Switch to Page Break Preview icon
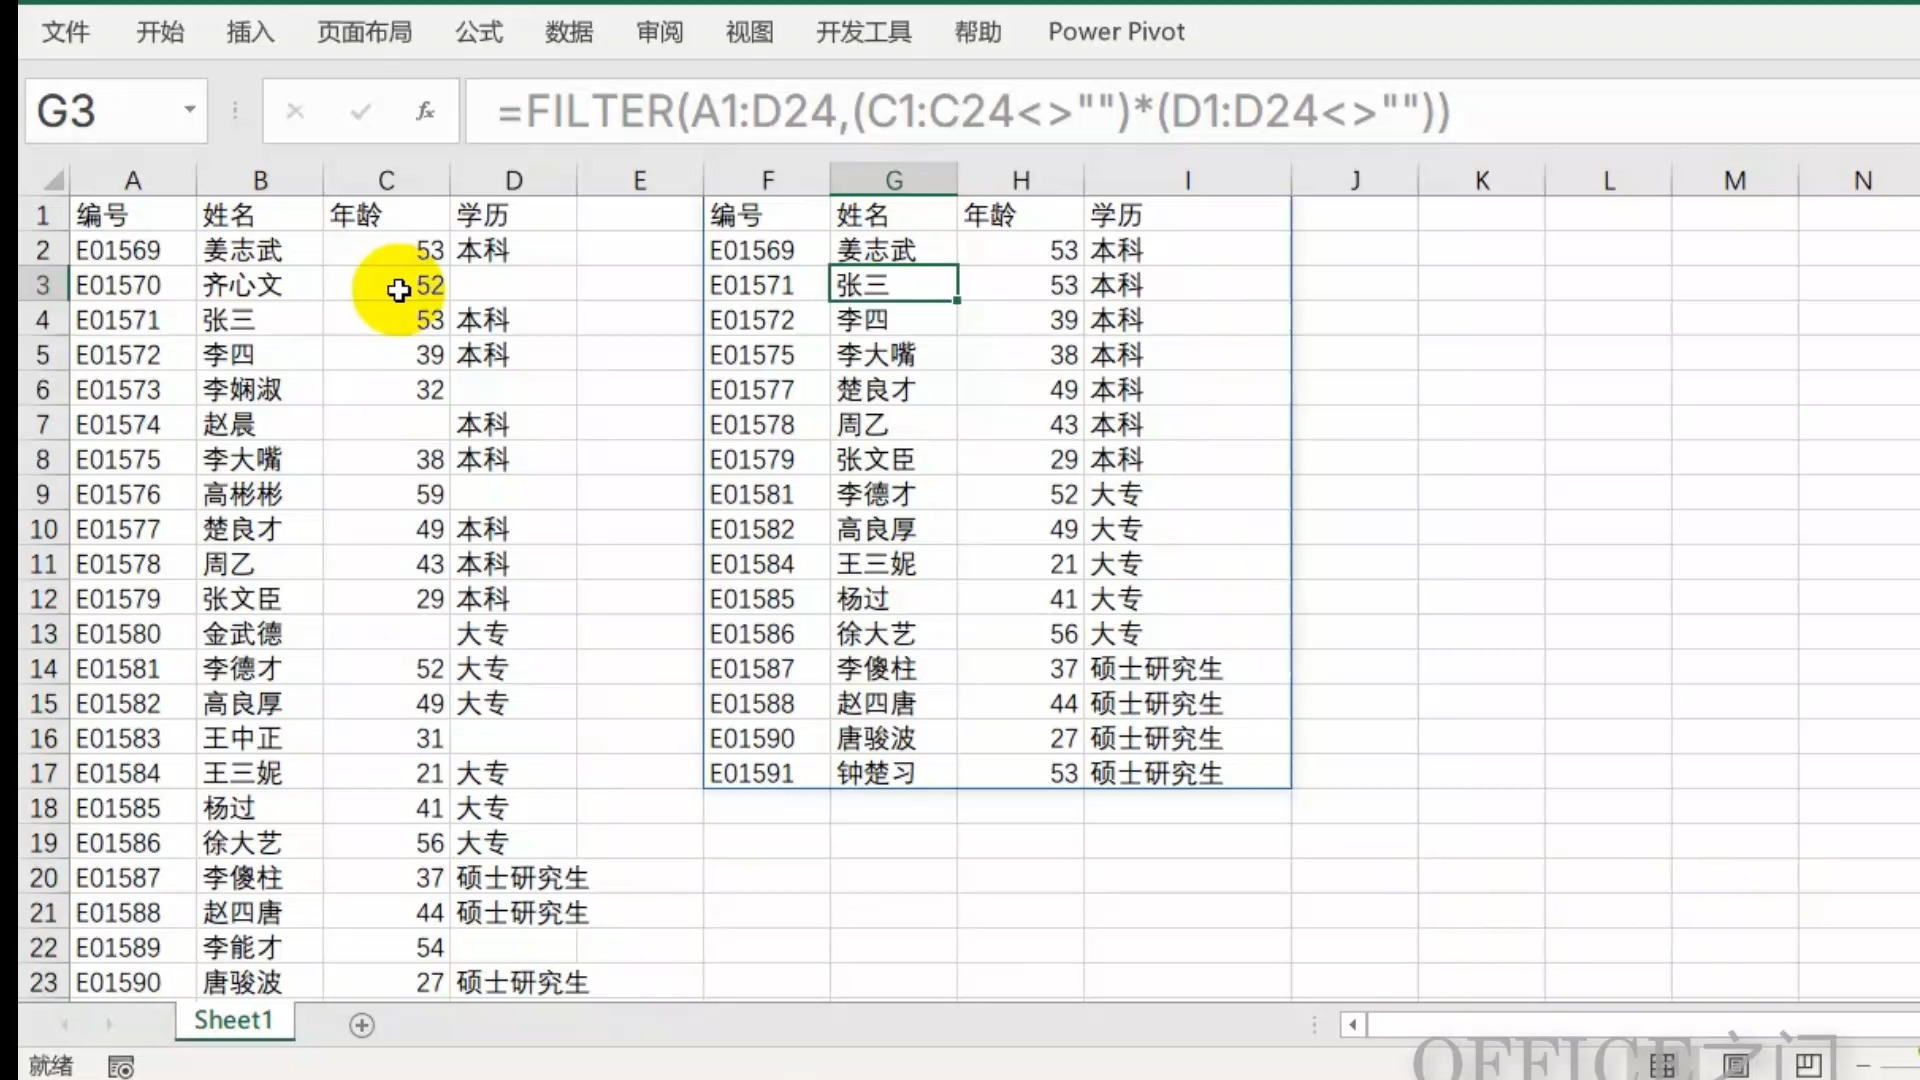Screen dimensions: 1920x1080 click(1808, 1065)
